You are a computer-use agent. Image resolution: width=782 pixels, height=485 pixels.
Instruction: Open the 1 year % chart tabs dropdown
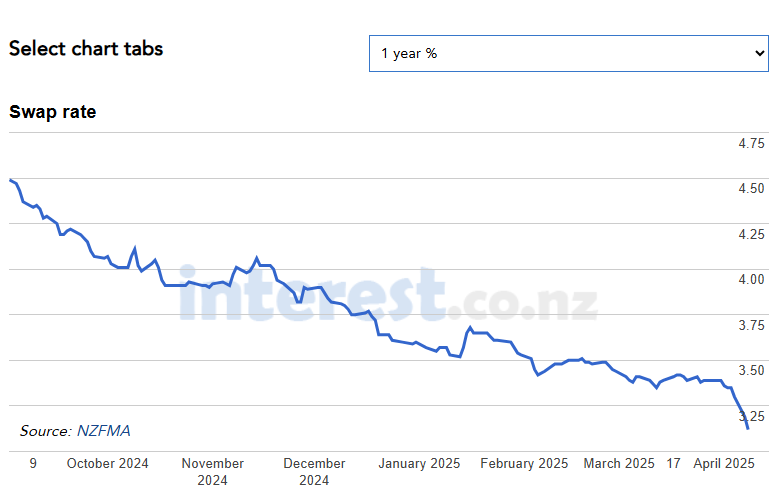pos(569,53)
